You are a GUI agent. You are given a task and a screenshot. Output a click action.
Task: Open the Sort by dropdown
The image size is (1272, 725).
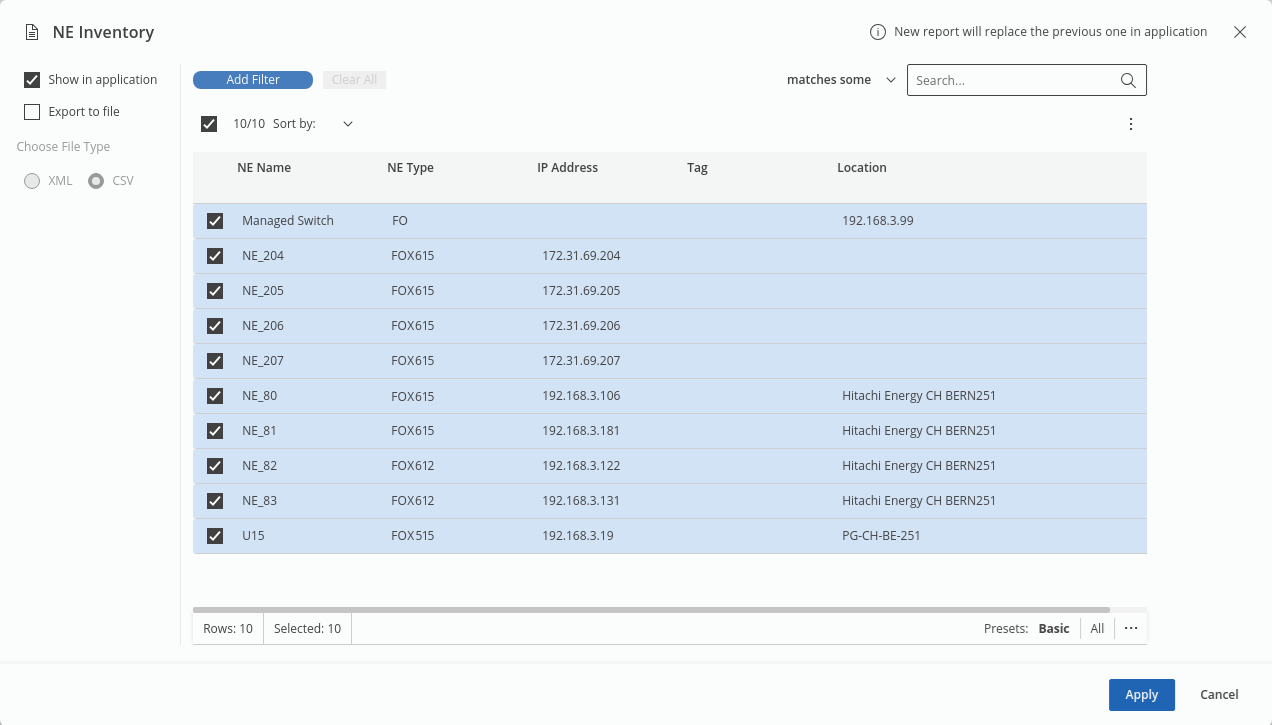(x=347, y=124)
